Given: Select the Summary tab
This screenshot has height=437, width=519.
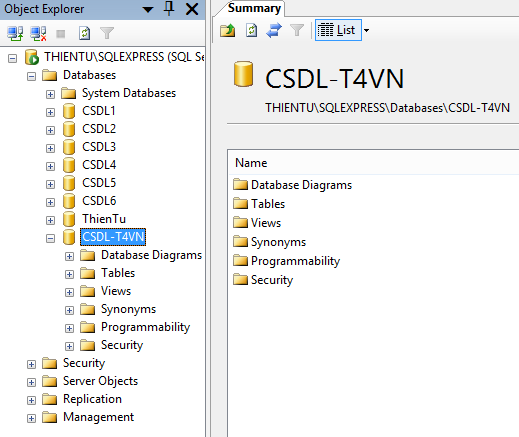Looking at the screenshot, I should [x=254, y=8].
